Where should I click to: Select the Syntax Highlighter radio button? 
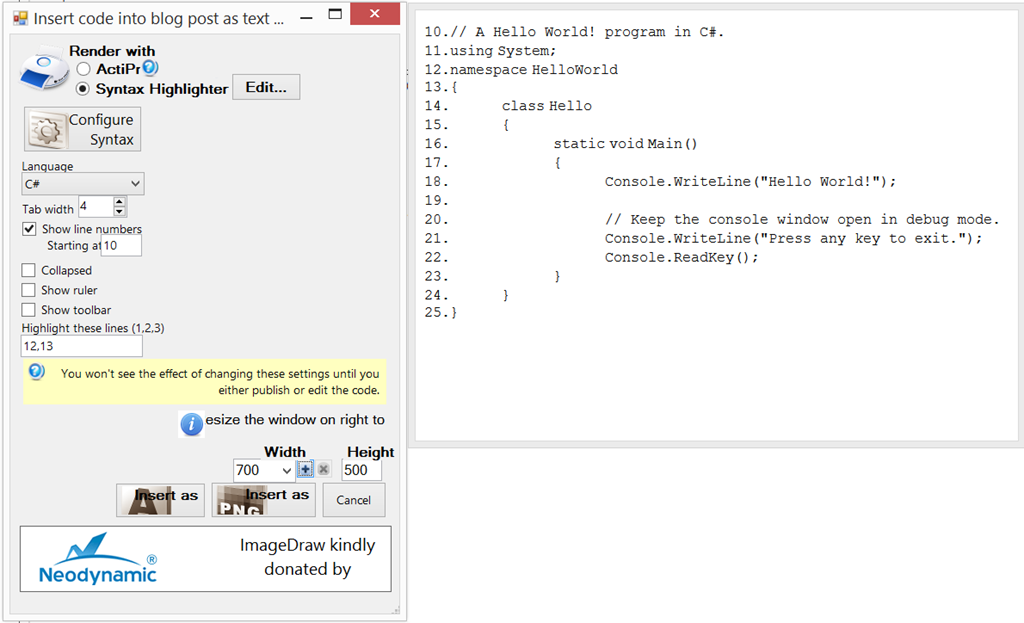tap(83, 89)
